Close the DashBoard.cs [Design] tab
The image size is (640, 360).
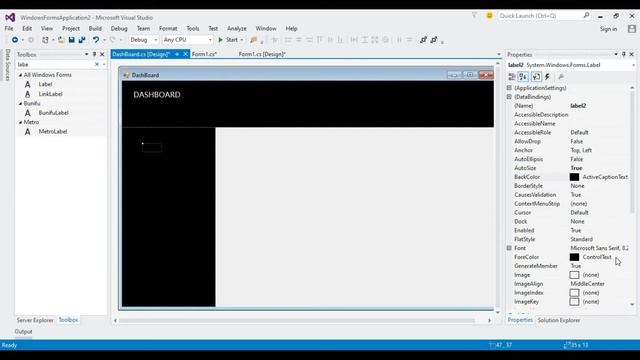click(x=185, y=54)
